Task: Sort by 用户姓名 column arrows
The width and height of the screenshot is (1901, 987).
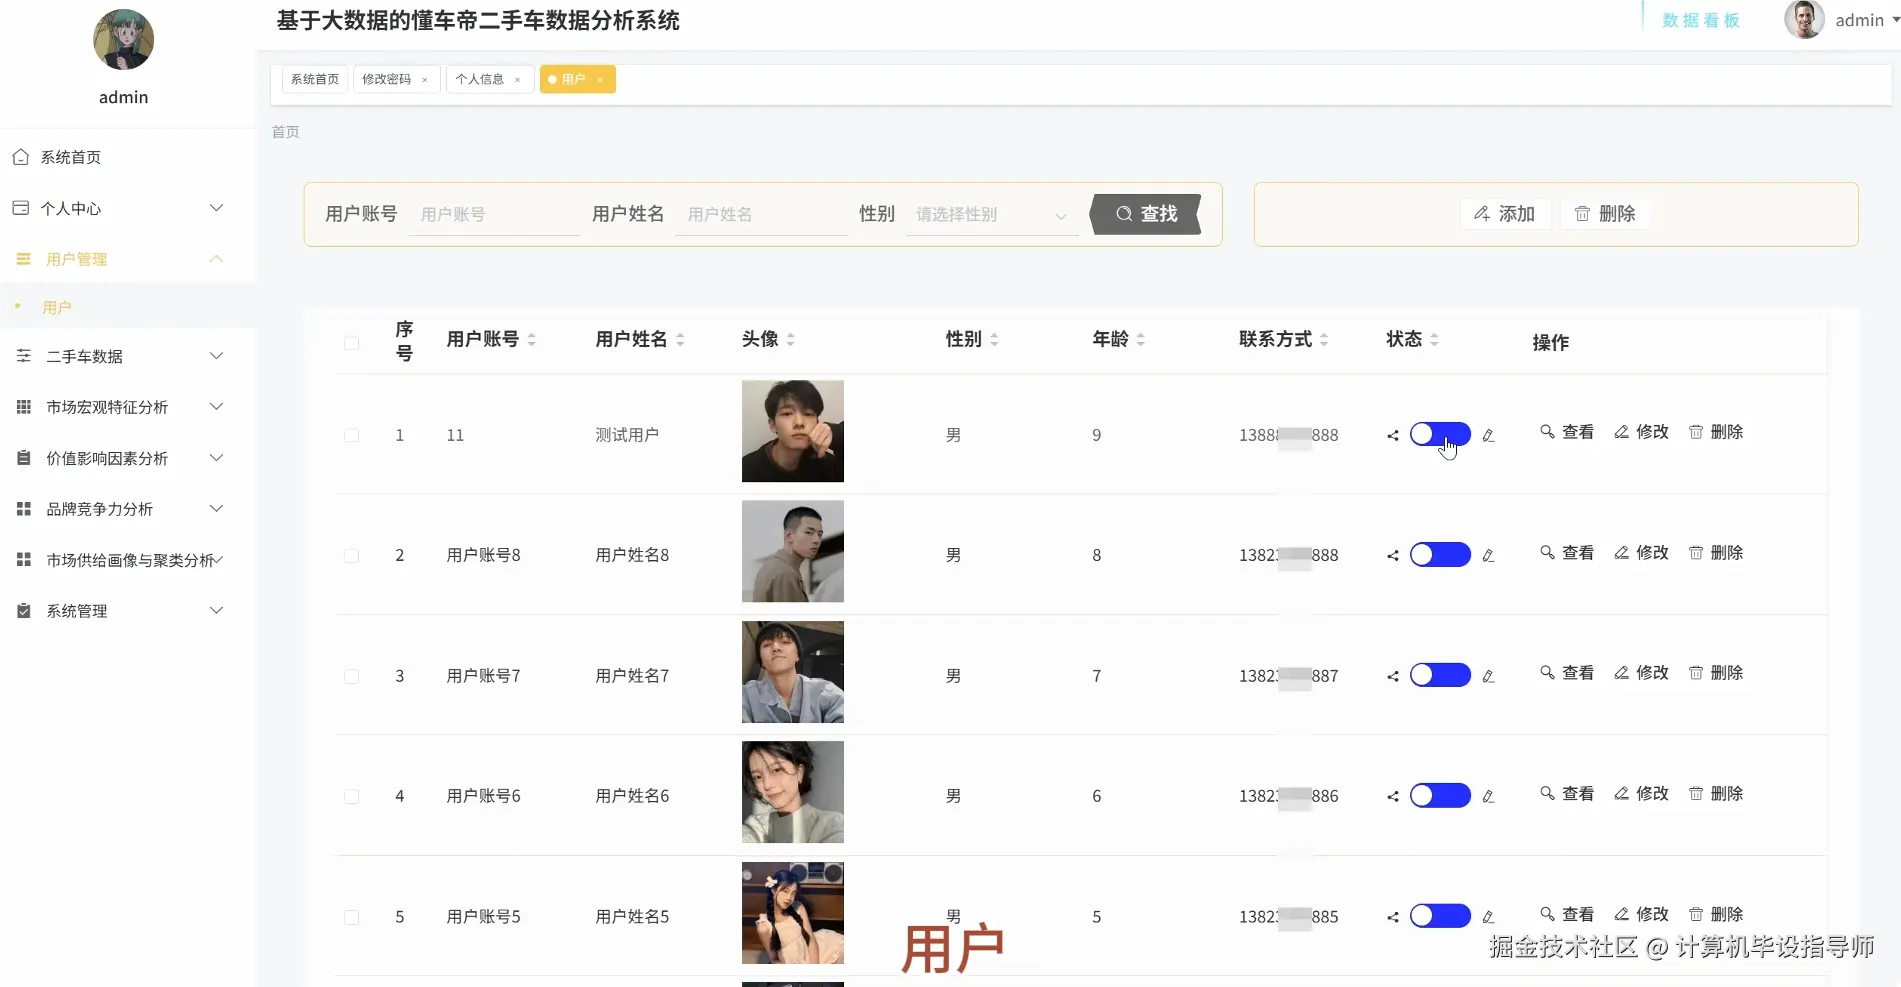Action: tap(680, 340)
